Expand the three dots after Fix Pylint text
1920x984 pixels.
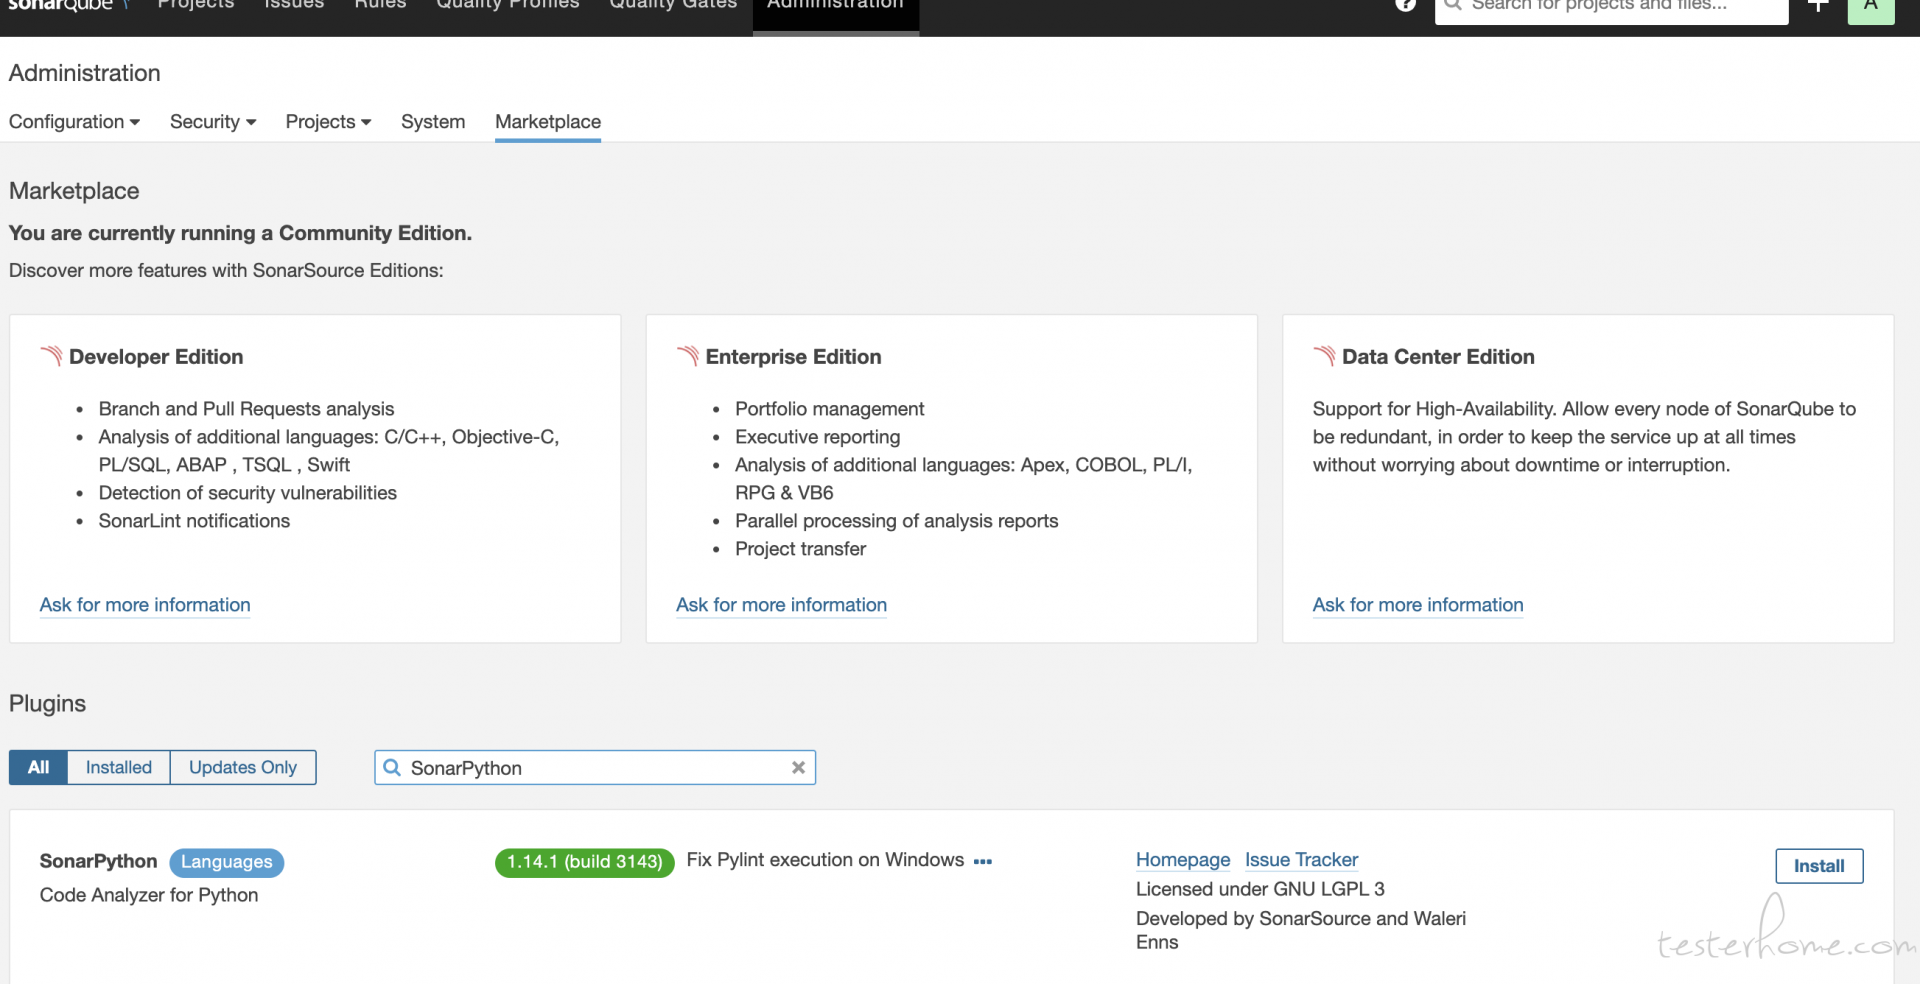click(x=983, y=861)
